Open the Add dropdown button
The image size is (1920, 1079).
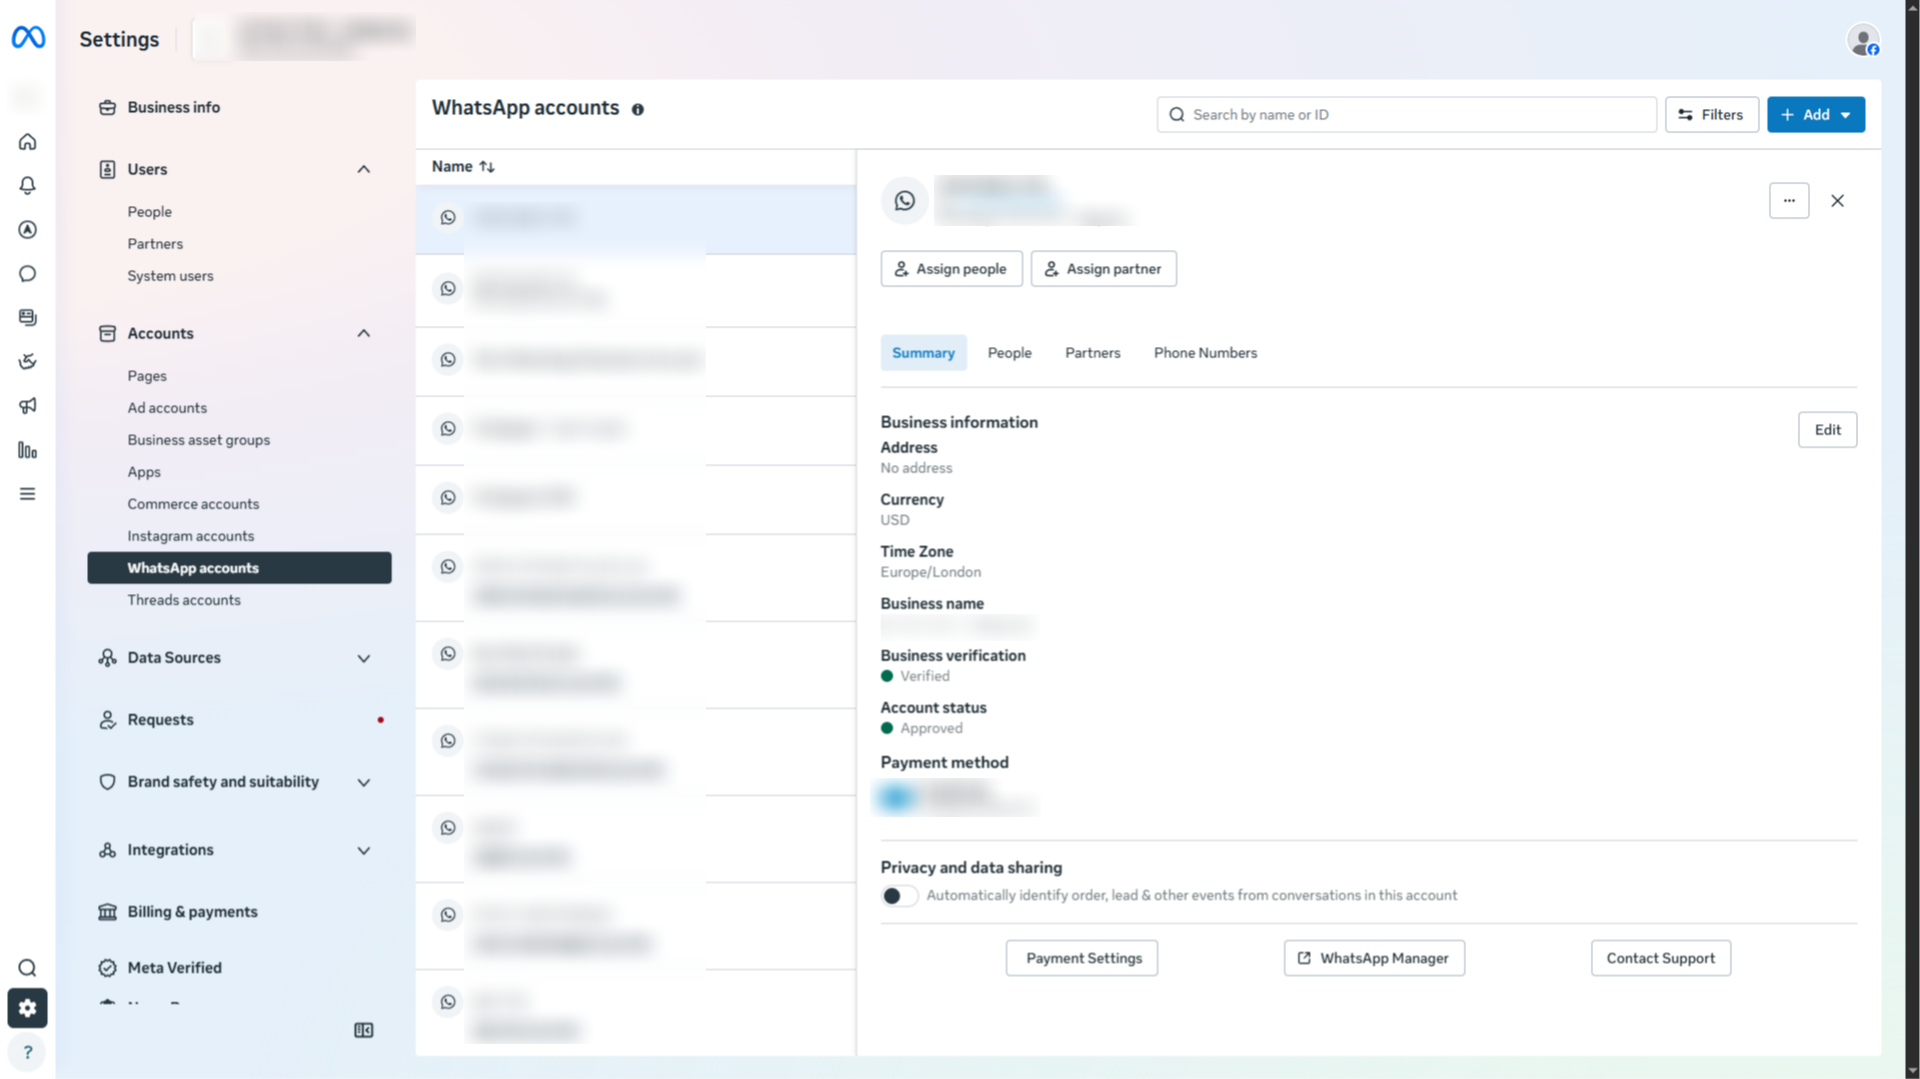click(1815, 115)
